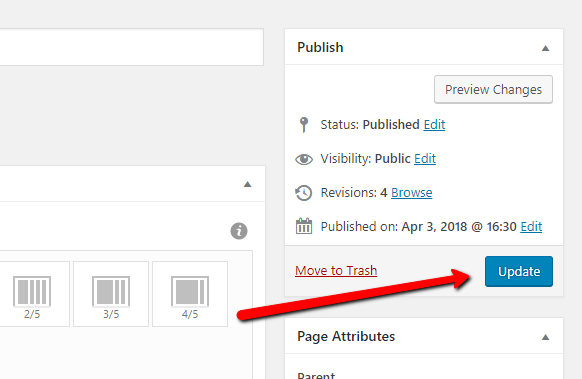Viewport: 582px width, 379px height.
Task: Choose the 4/5 column layout
Action: point(190,294)
